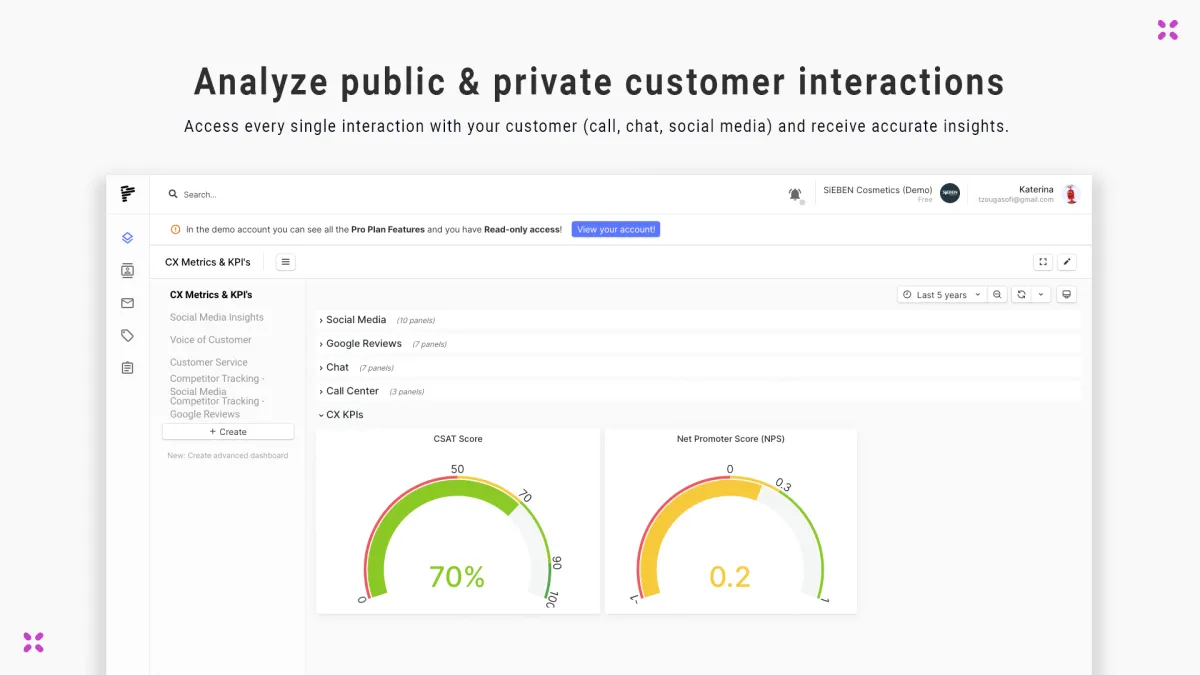The width and height of the screenshot is (1200, 675).
Task: Open Customer Service dashboard
Action: click(x=208, y=362)
